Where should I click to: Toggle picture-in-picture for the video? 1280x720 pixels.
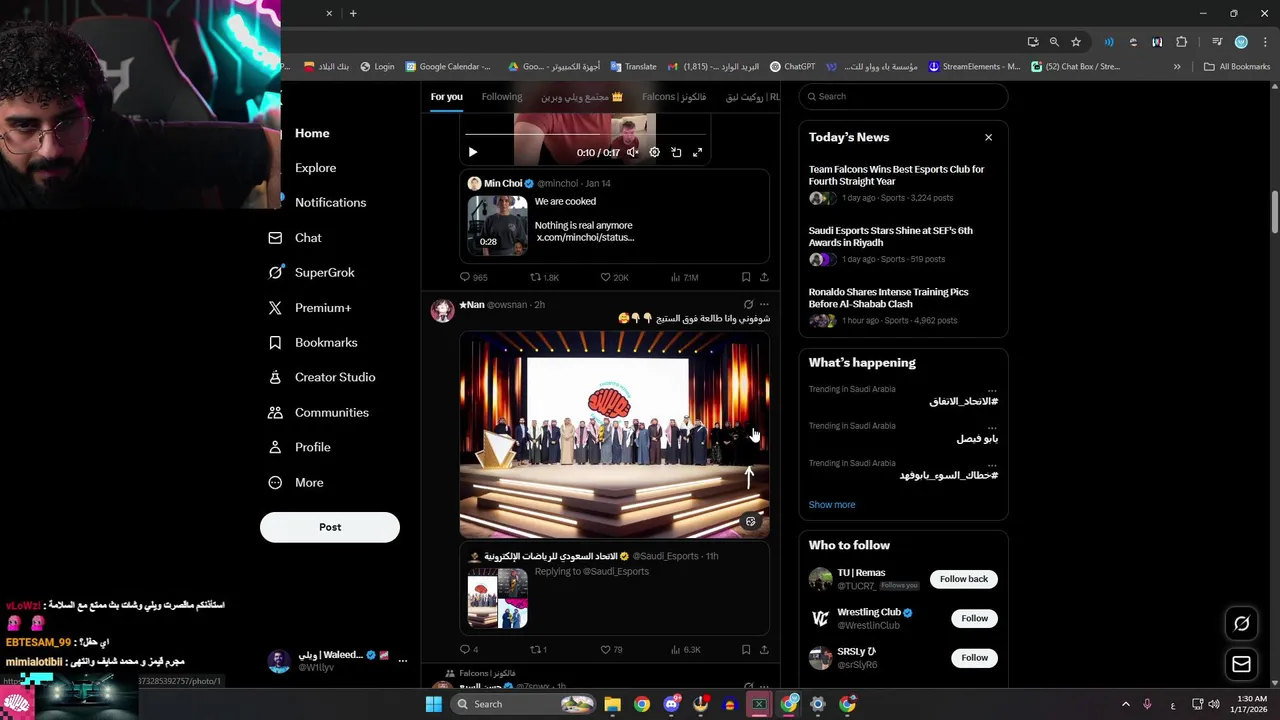(x=676, y=153)
